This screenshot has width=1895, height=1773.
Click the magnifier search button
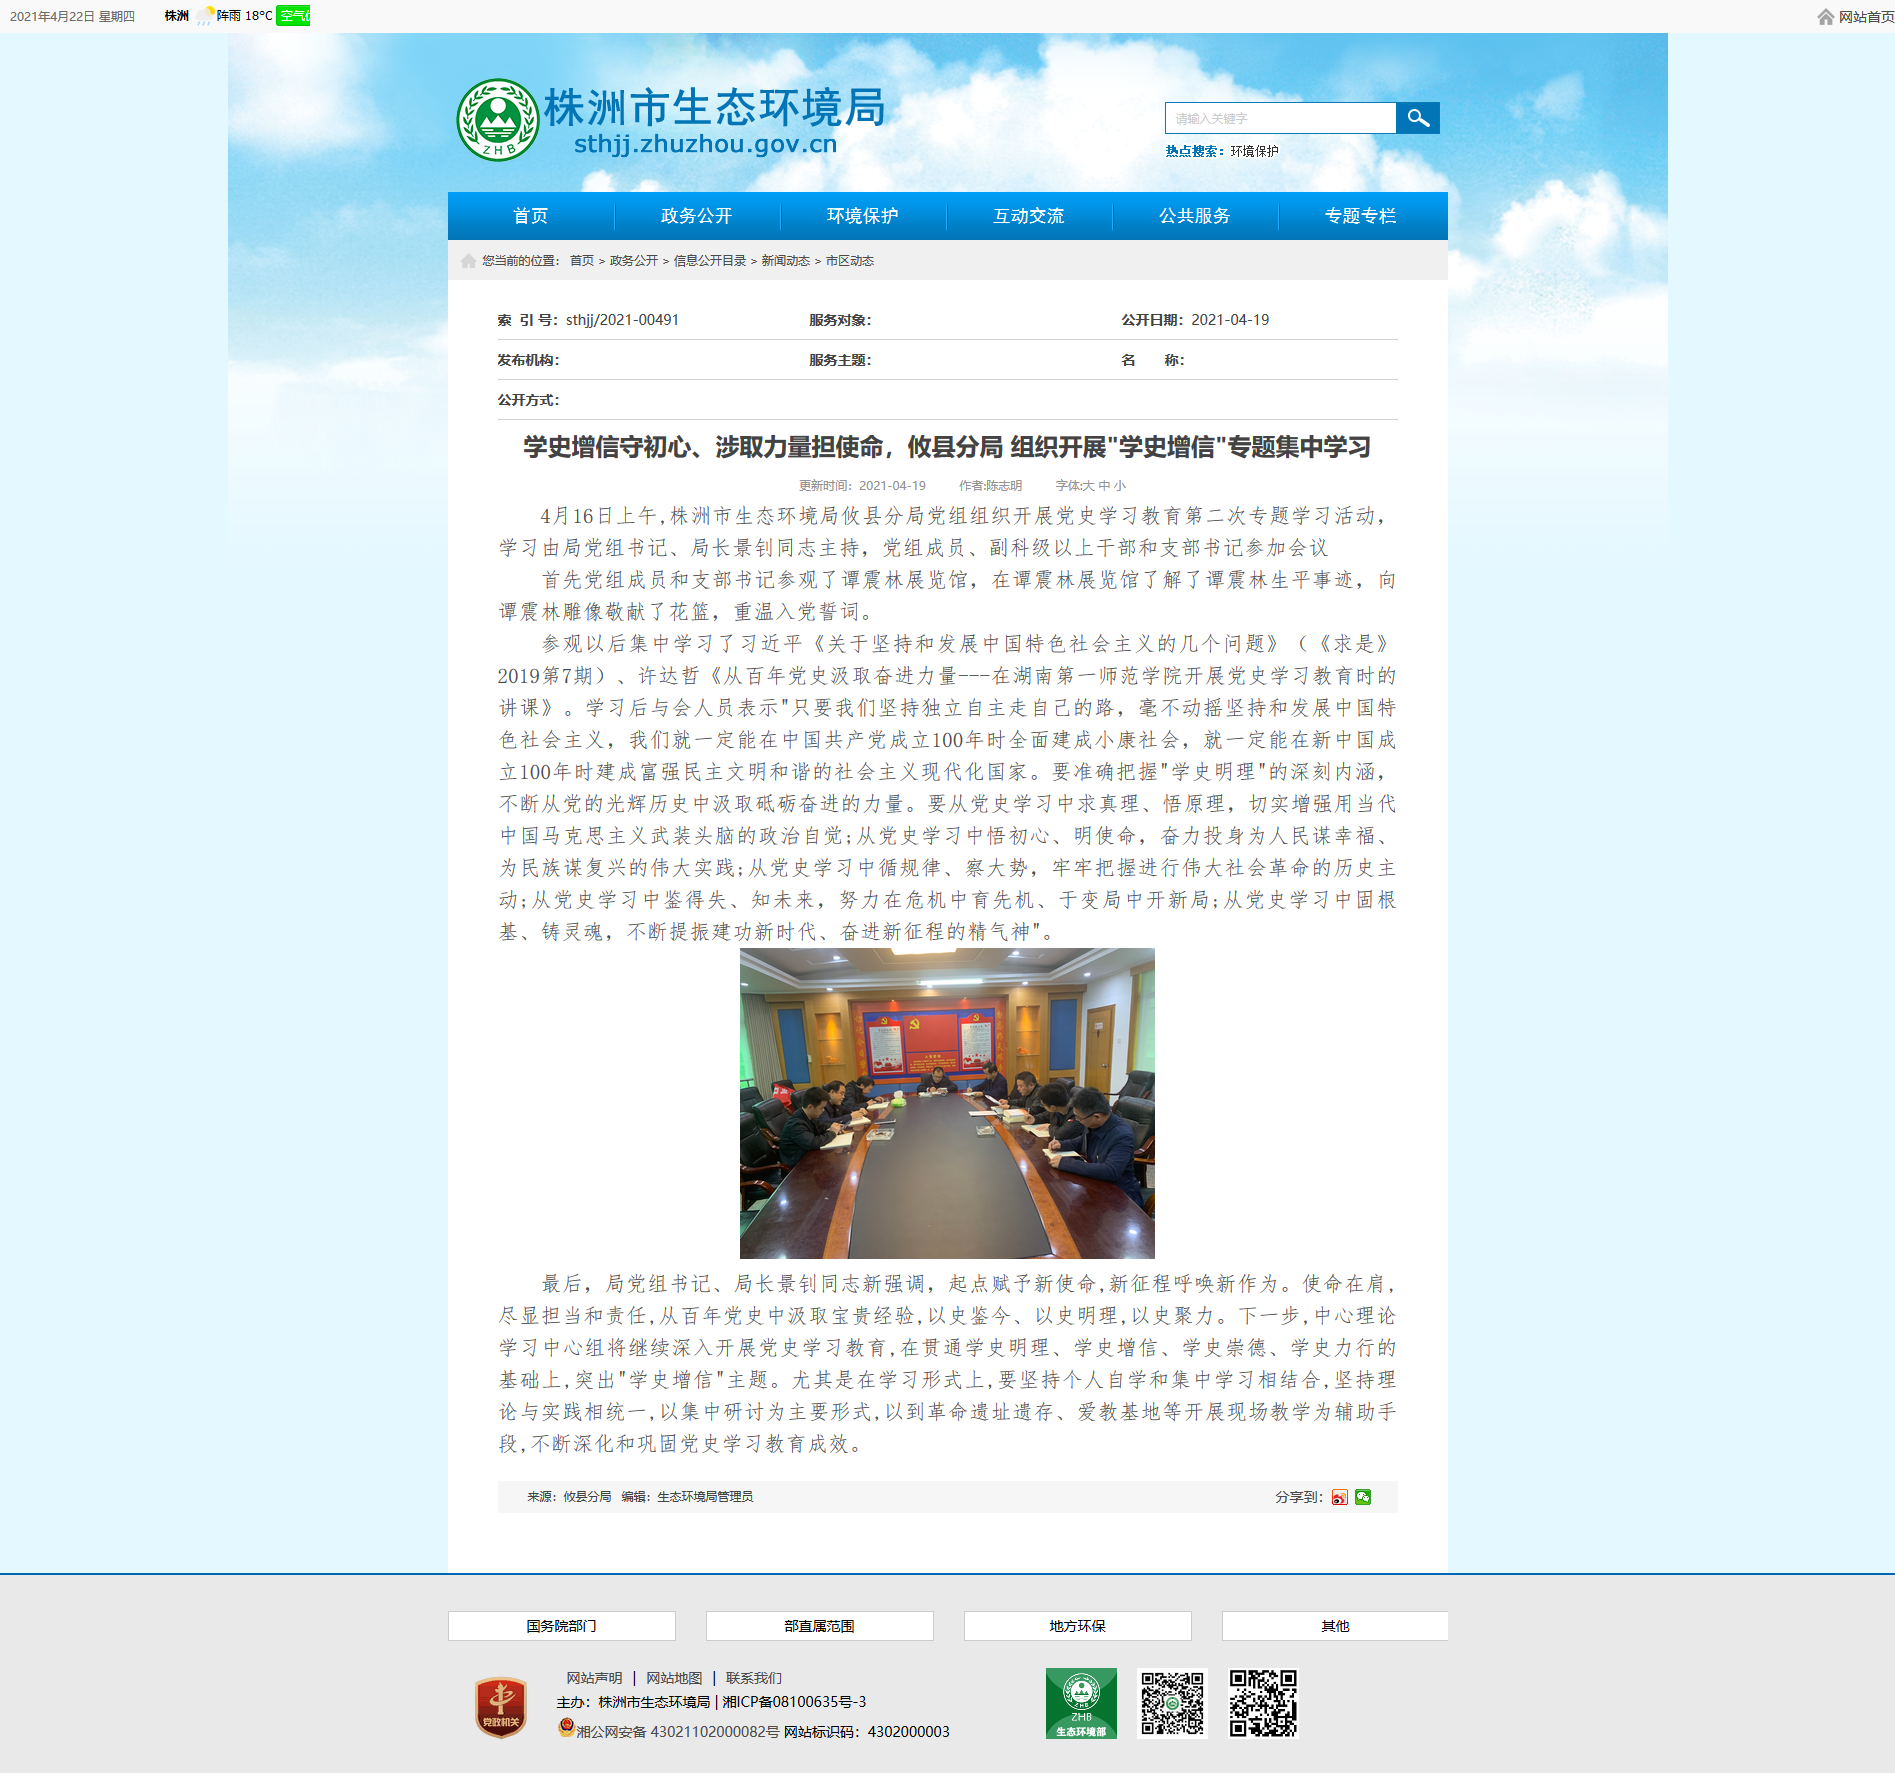(x=1417, y=118)
